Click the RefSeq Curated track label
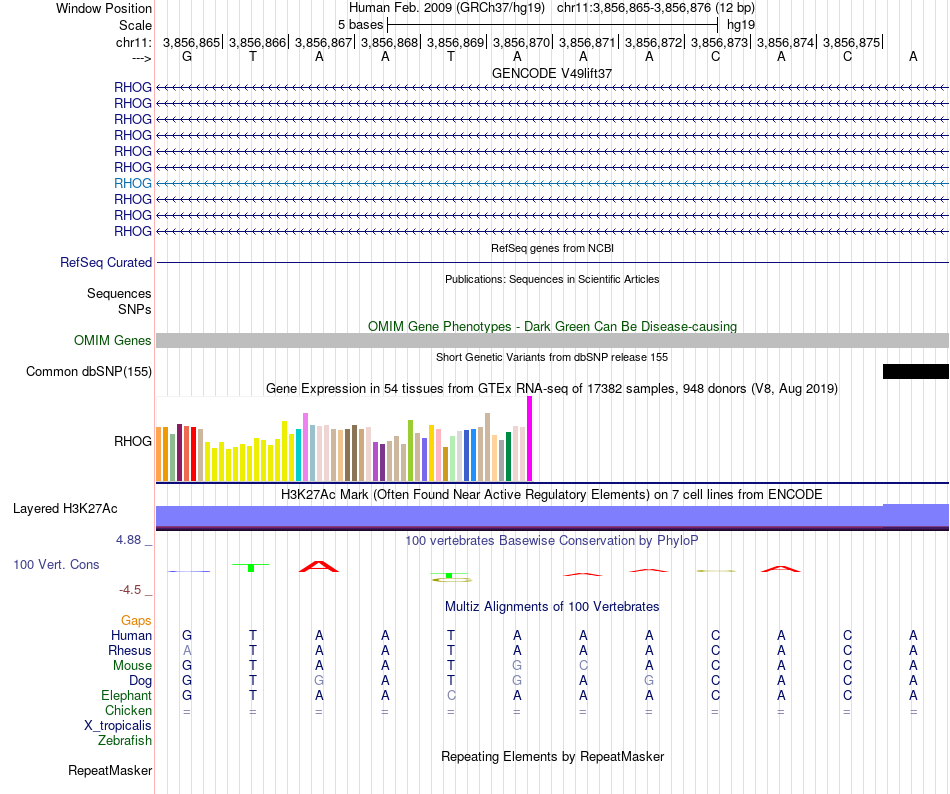The width and height of the screenshot is (950, 794). (106, 262)
